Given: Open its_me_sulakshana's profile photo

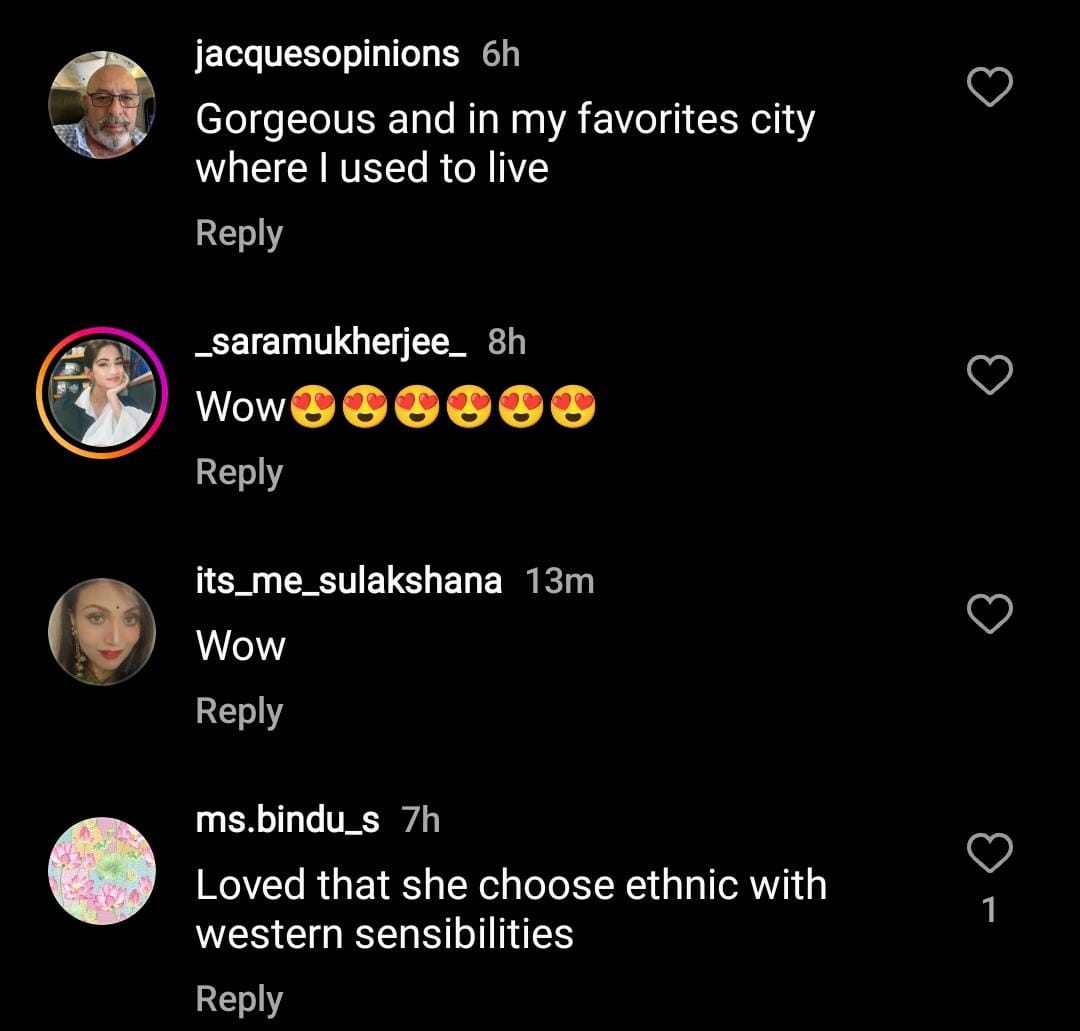Looking at the screenshot, I should [x=102, y=632].
